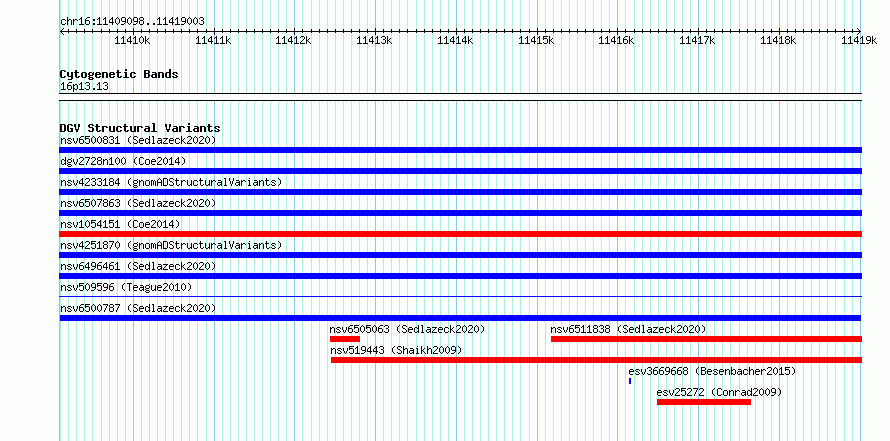Click the 11414k ruler tick label
This screenshot has width=890, height=441.
[x=455, y=40]
